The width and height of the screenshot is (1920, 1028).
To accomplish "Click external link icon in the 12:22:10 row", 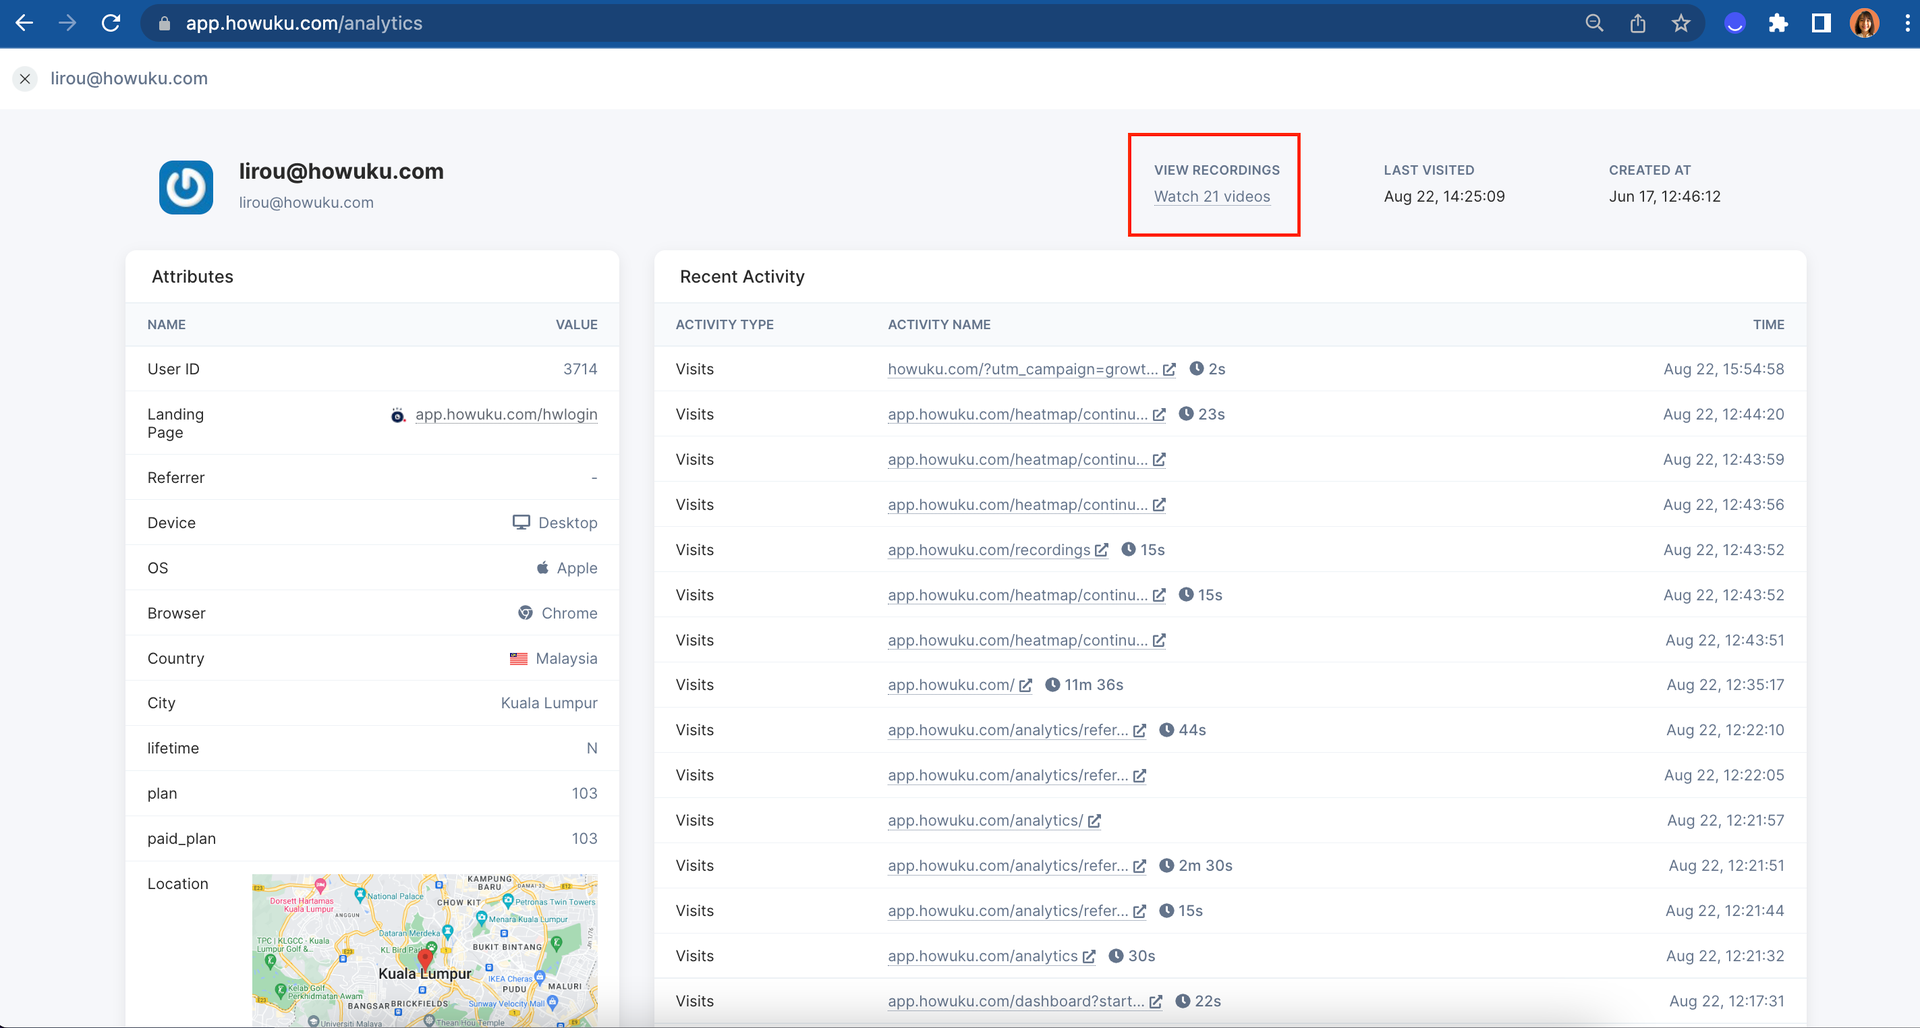I will point(1139,731).
